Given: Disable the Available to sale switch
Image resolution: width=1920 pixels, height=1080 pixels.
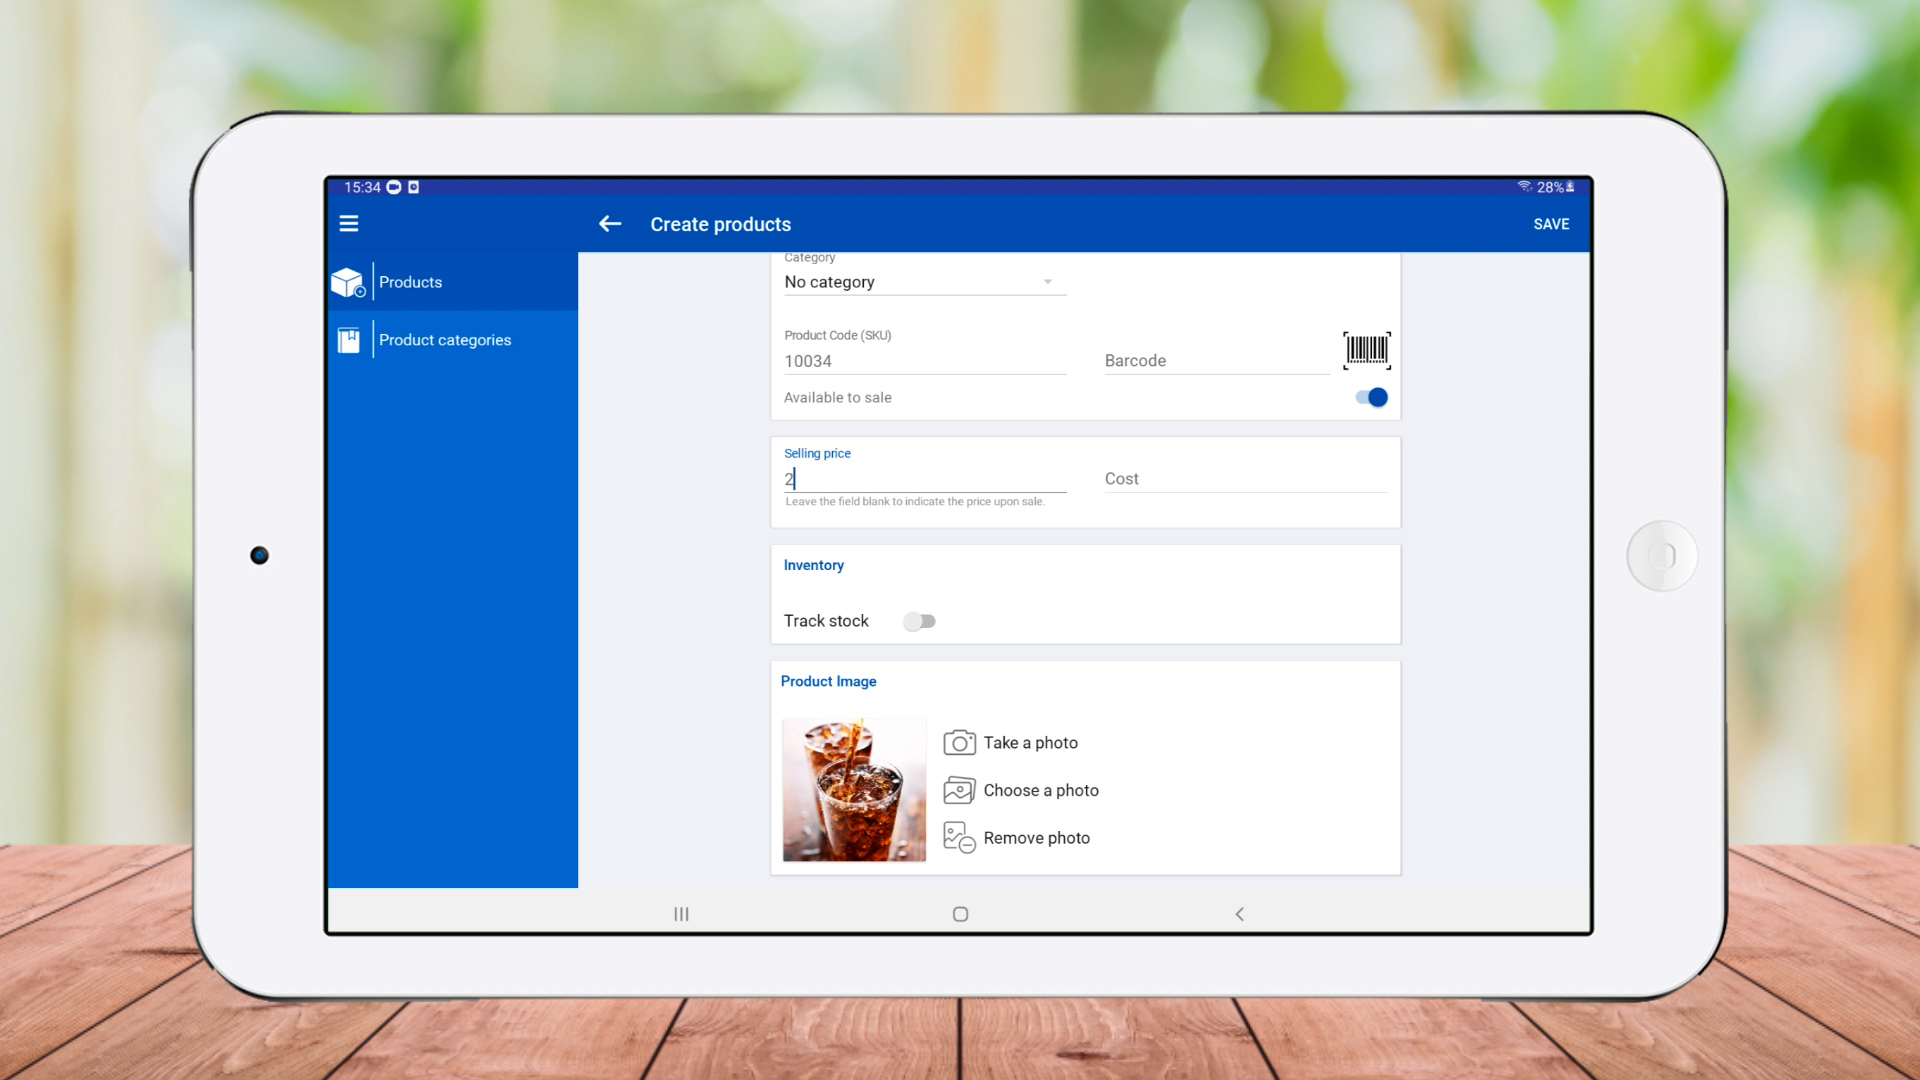Looking at the screenshot, I should click(x=1371, y=398).
